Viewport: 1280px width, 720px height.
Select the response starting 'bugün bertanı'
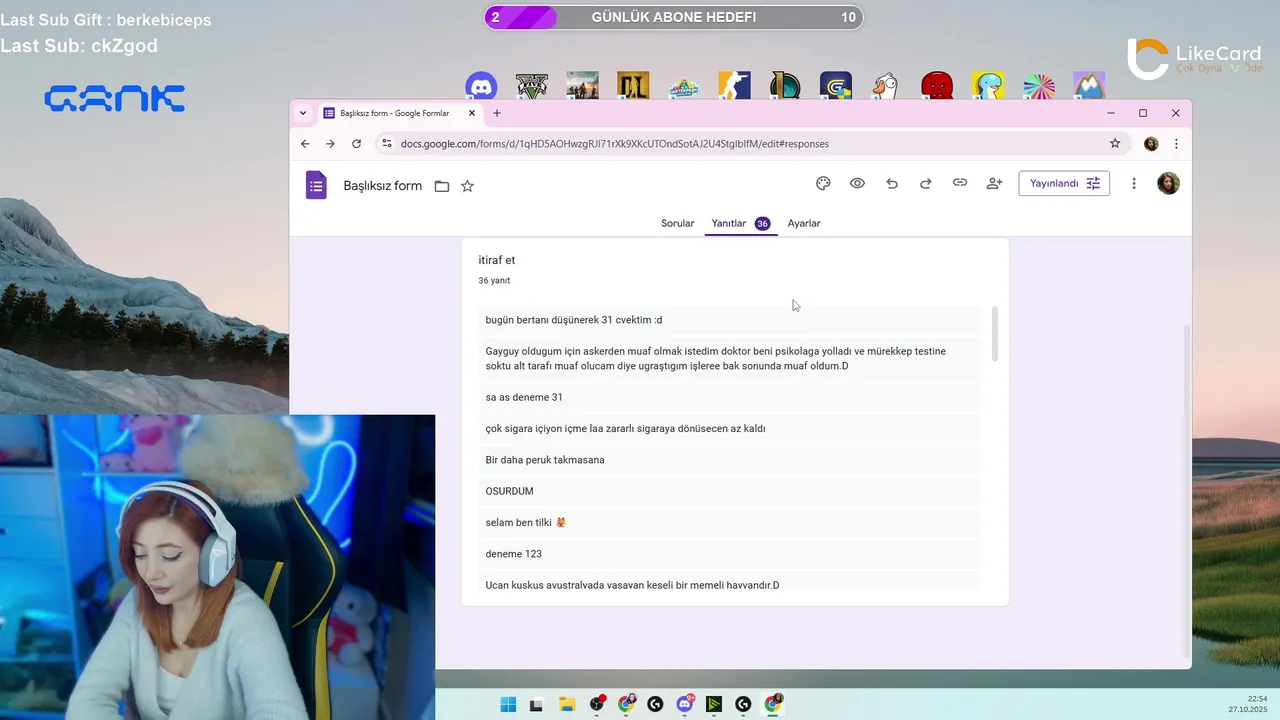pyautogui.click(x=729, y=320)
